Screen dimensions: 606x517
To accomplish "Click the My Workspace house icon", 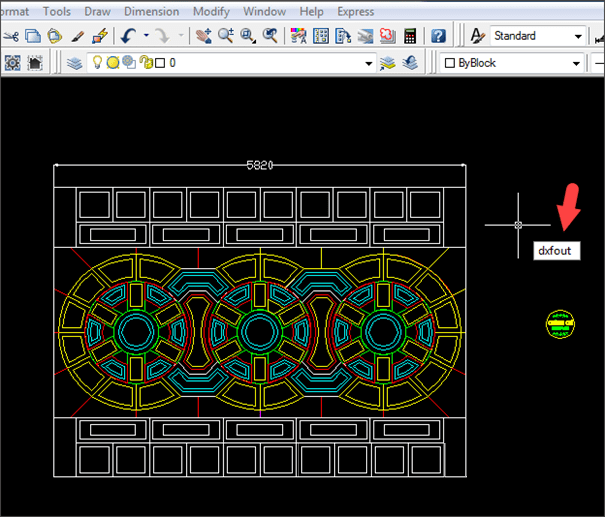I will click(x=35, y=63).
